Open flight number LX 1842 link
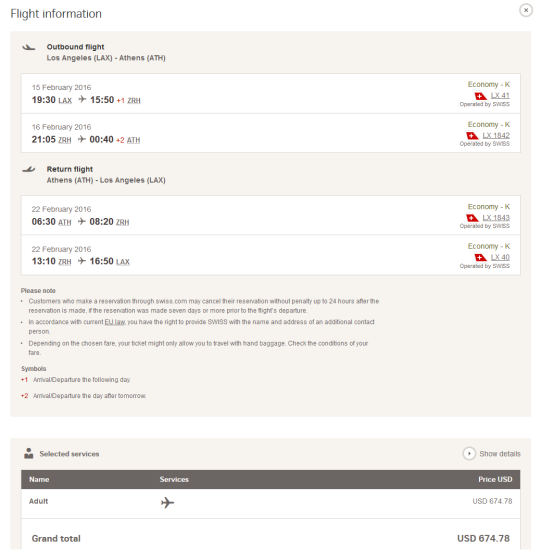The image size is (541, 550). pos(496,135)
